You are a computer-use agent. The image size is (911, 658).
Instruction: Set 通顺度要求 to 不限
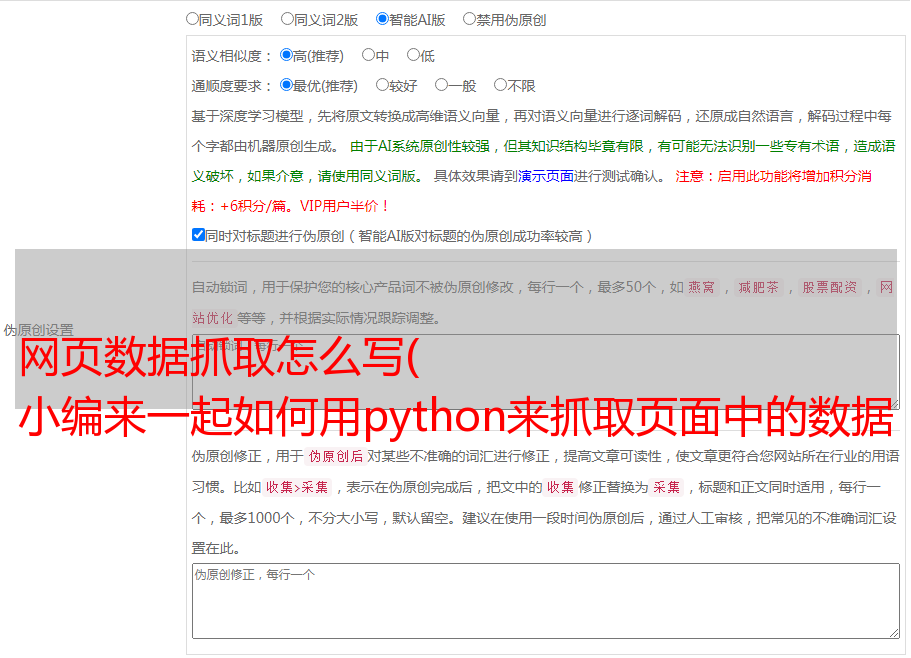pos(500,85)
